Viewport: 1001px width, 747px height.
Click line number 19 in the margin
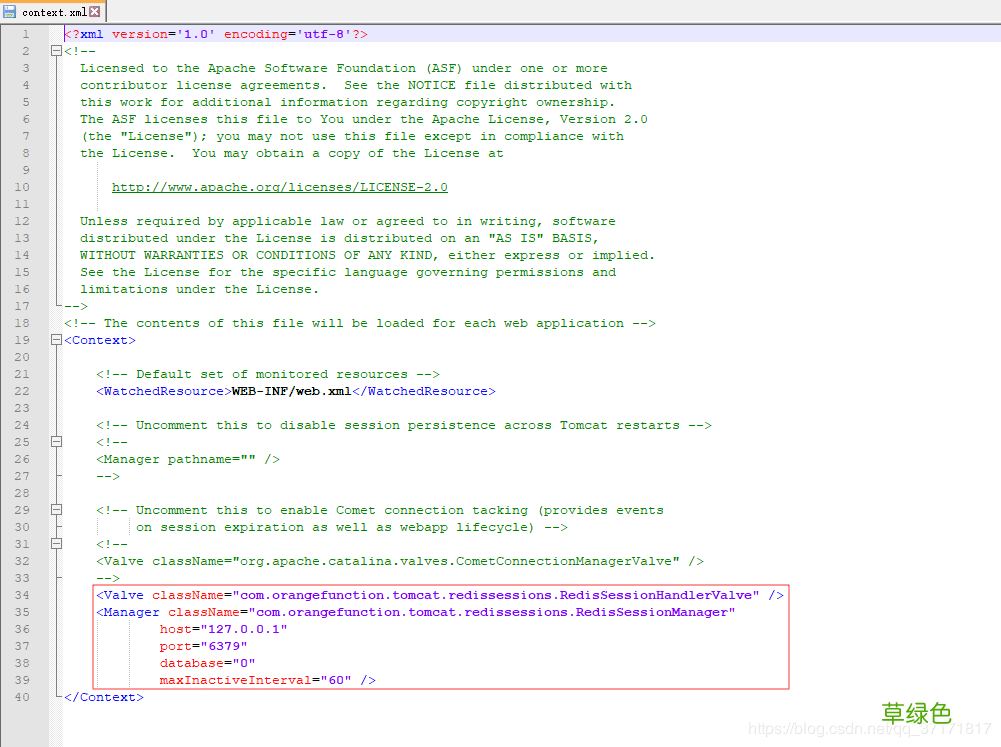[x=22, y=340]
